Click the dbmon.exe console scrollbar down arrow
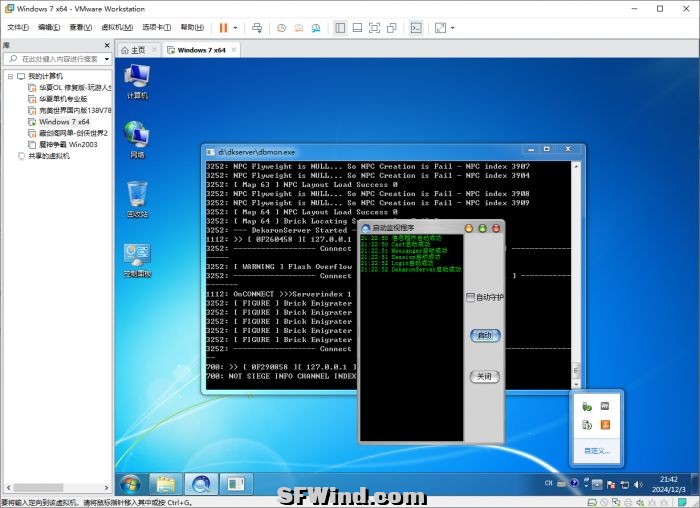This screenshot has width=700, height=508. pyautogui.click(x=576, y=384)
